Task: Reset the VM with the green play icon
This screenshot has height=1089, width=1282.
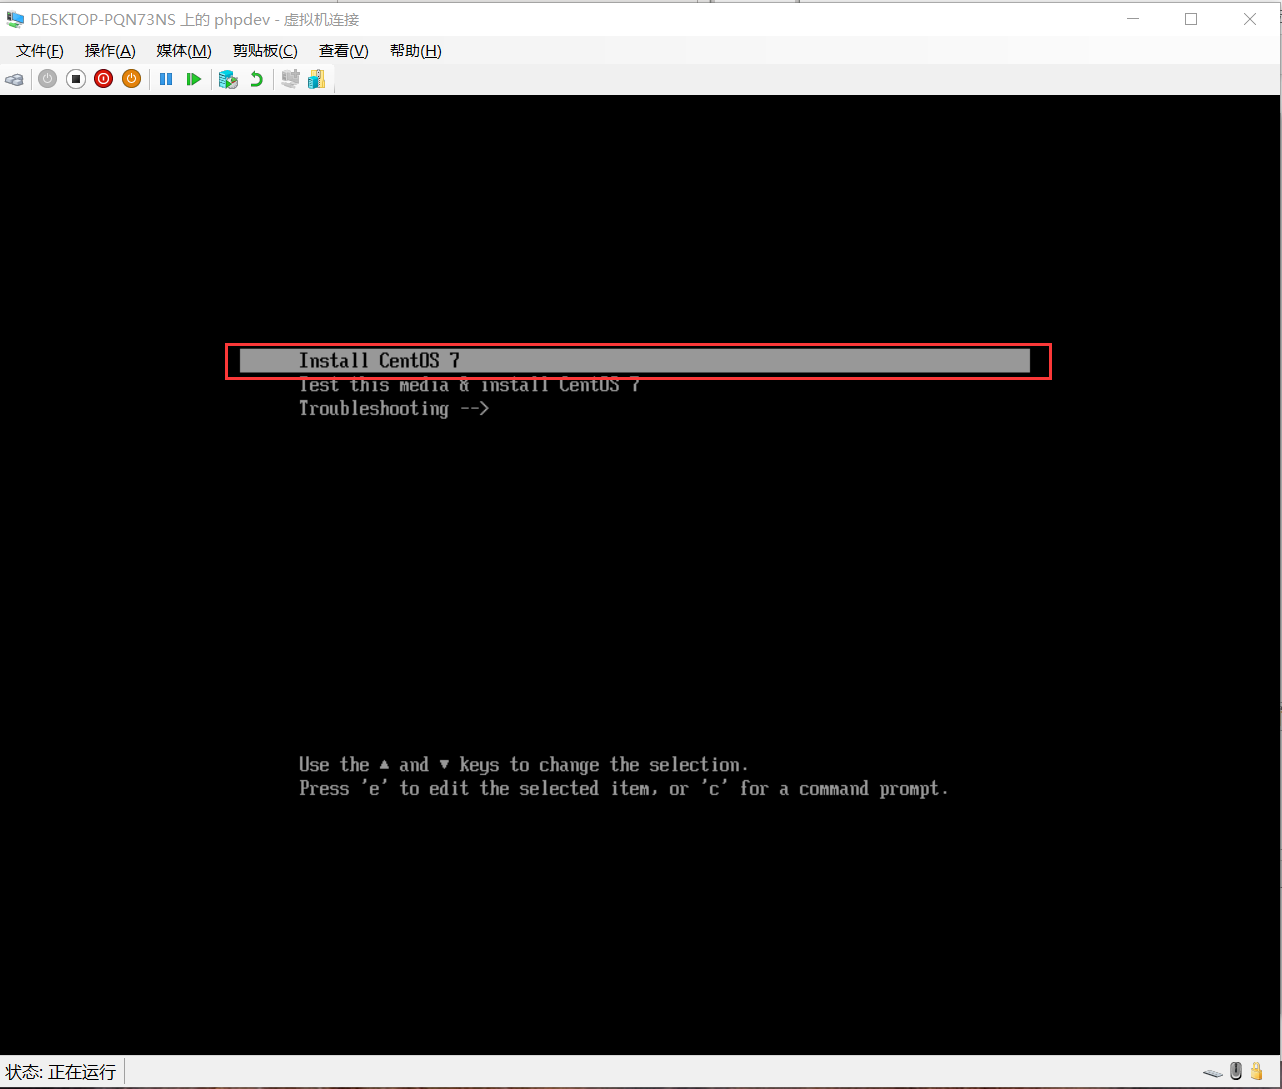Action: click(194, 79)
